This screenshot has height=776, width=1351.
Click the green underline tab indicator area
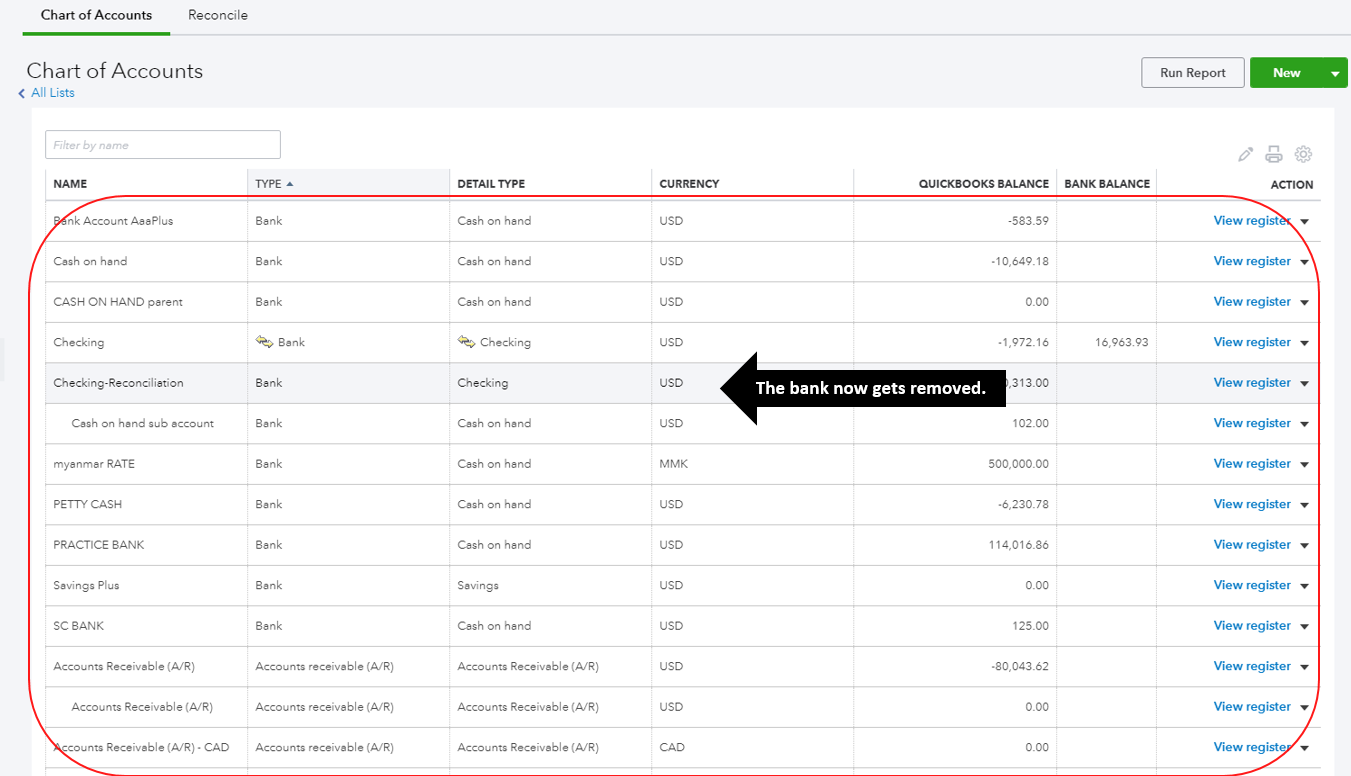(95, 34)
